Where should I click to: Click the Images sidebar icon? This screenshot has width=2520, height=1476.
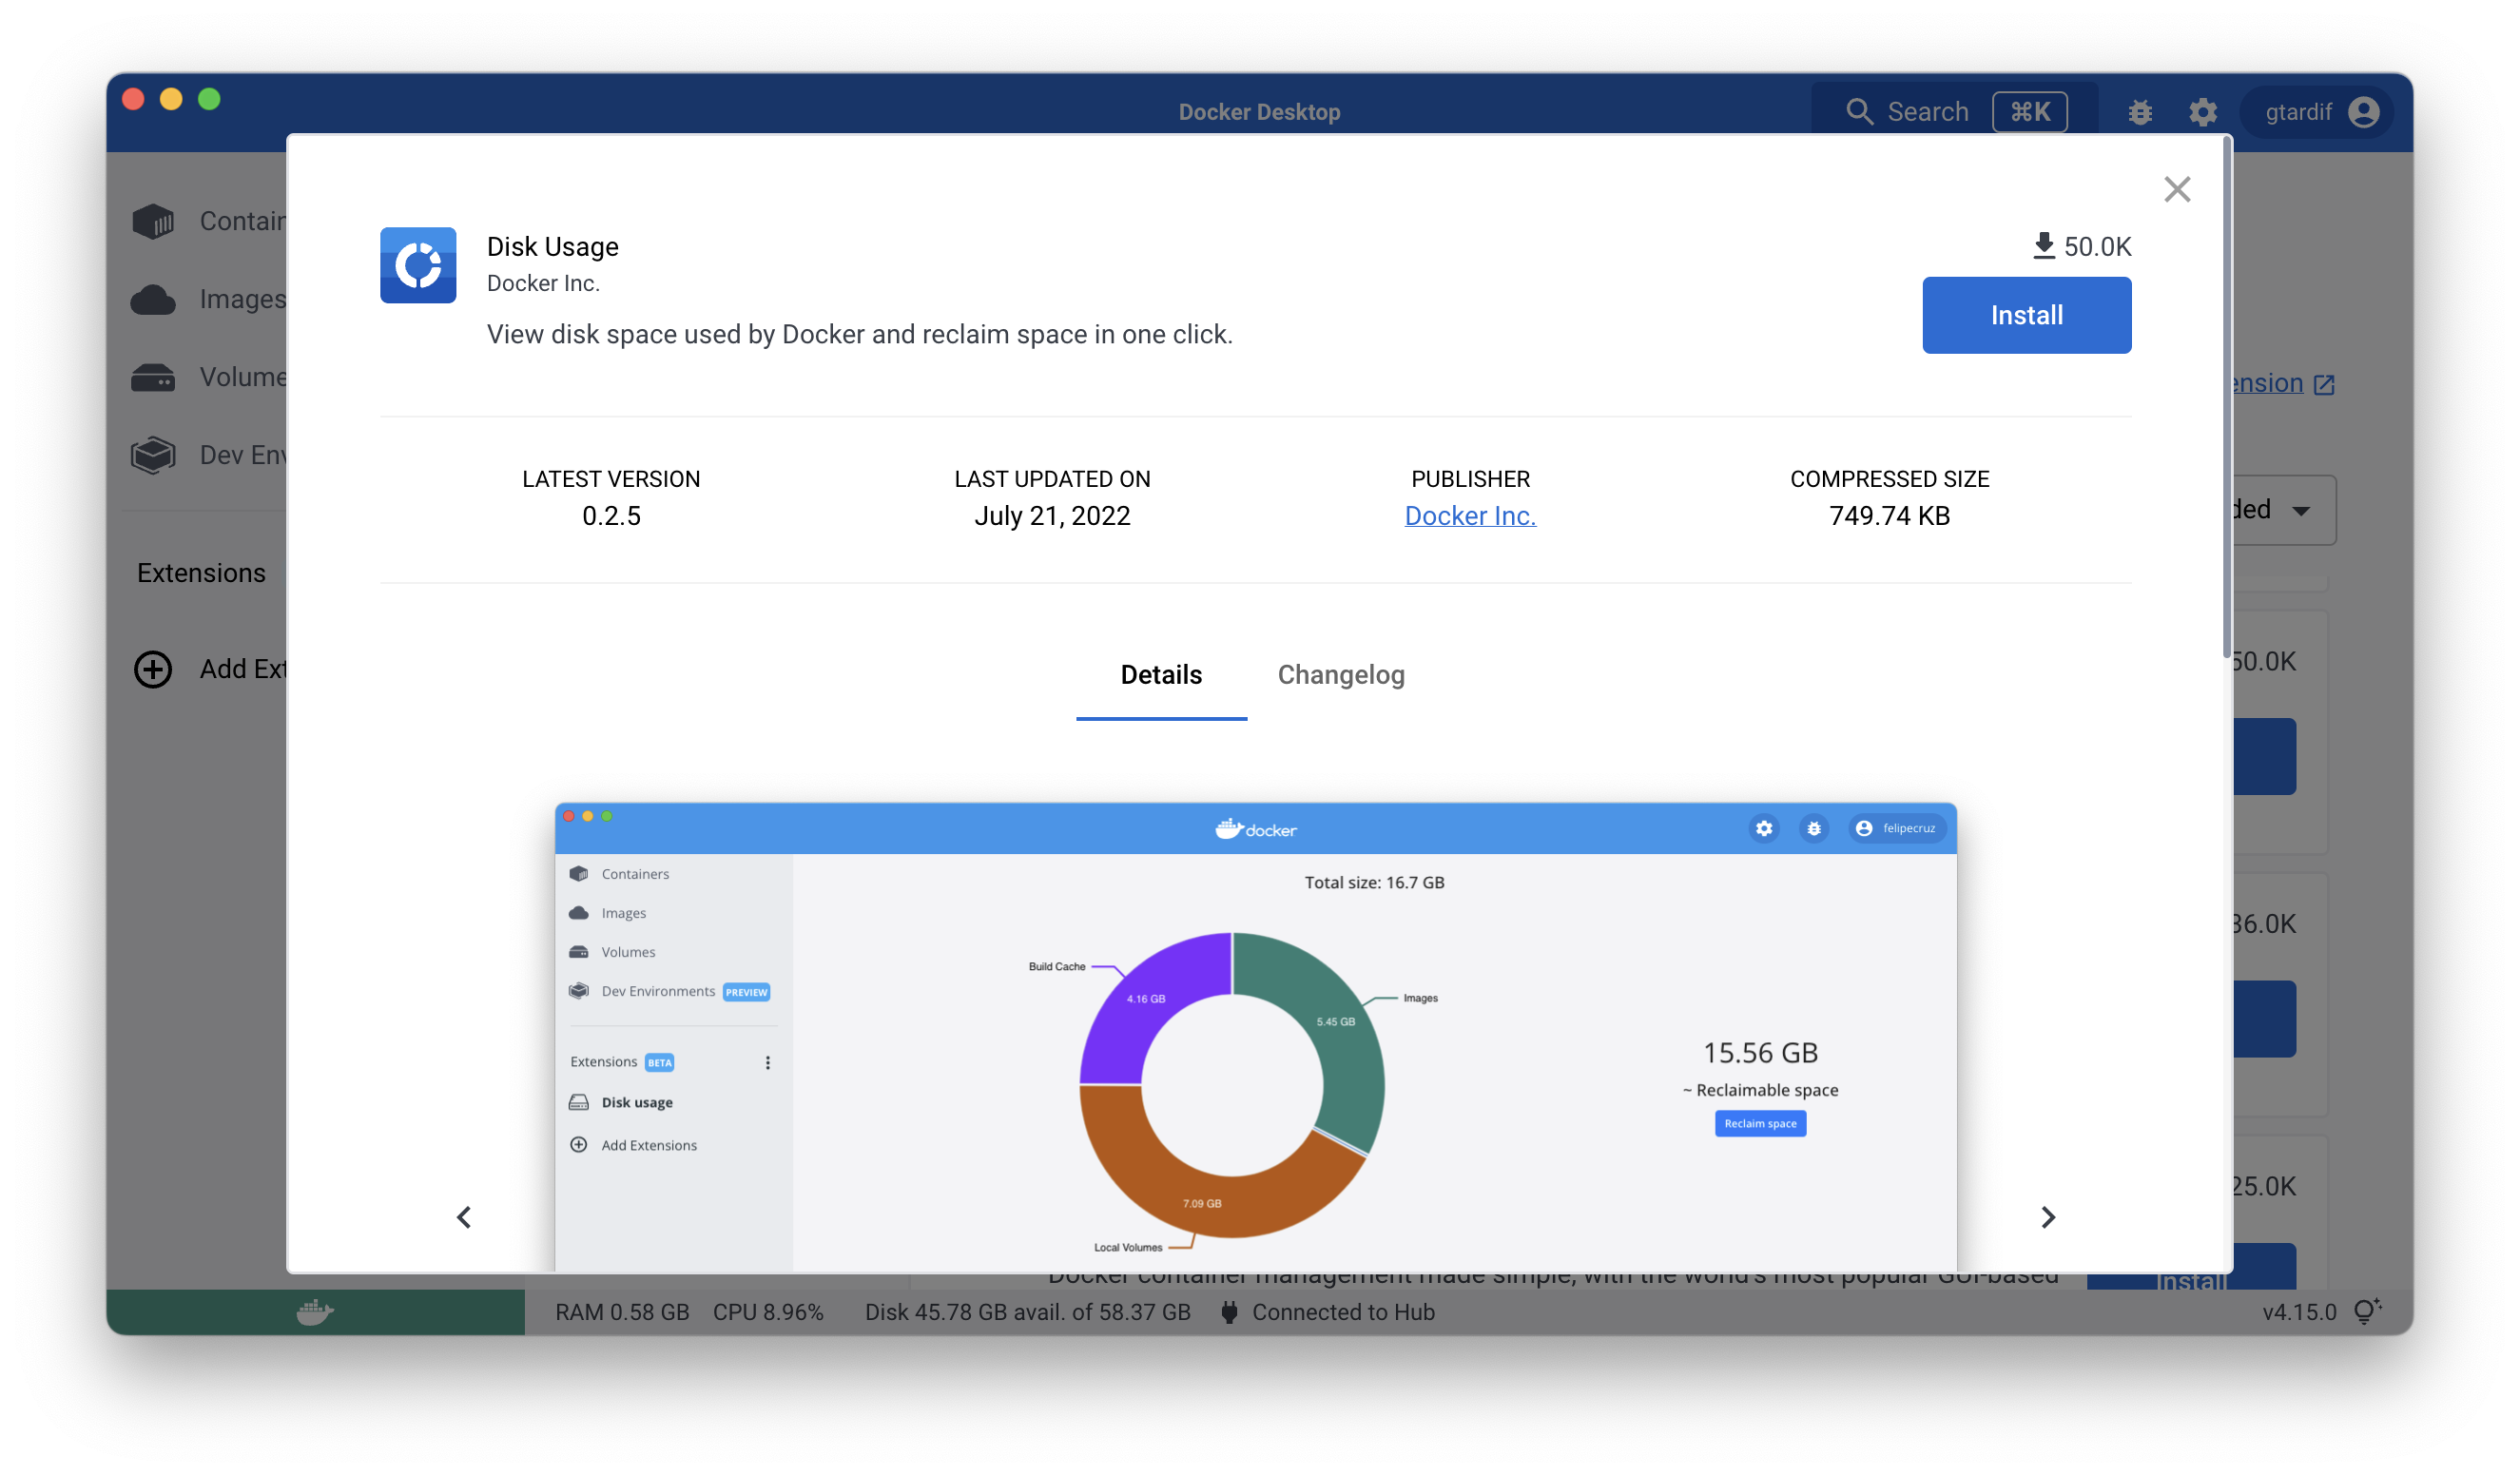point(153,297)
